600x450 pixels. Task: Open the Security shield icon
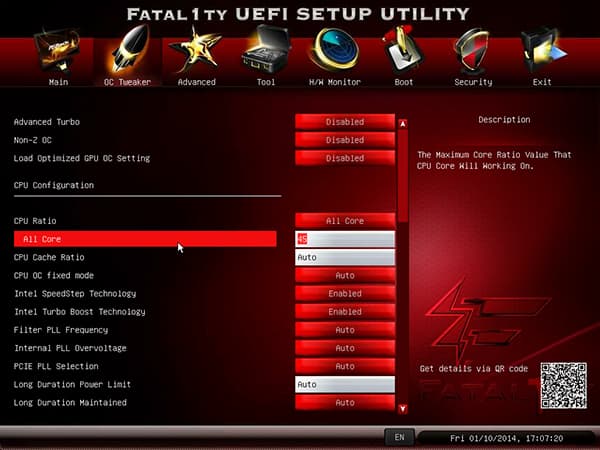point(472,51)
